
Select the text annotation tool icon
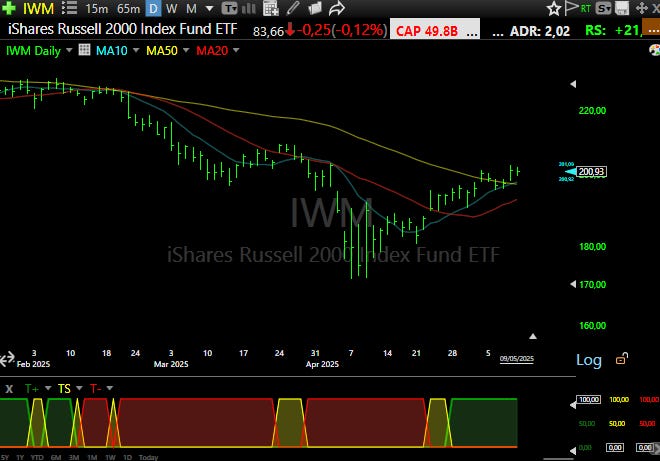229,8
